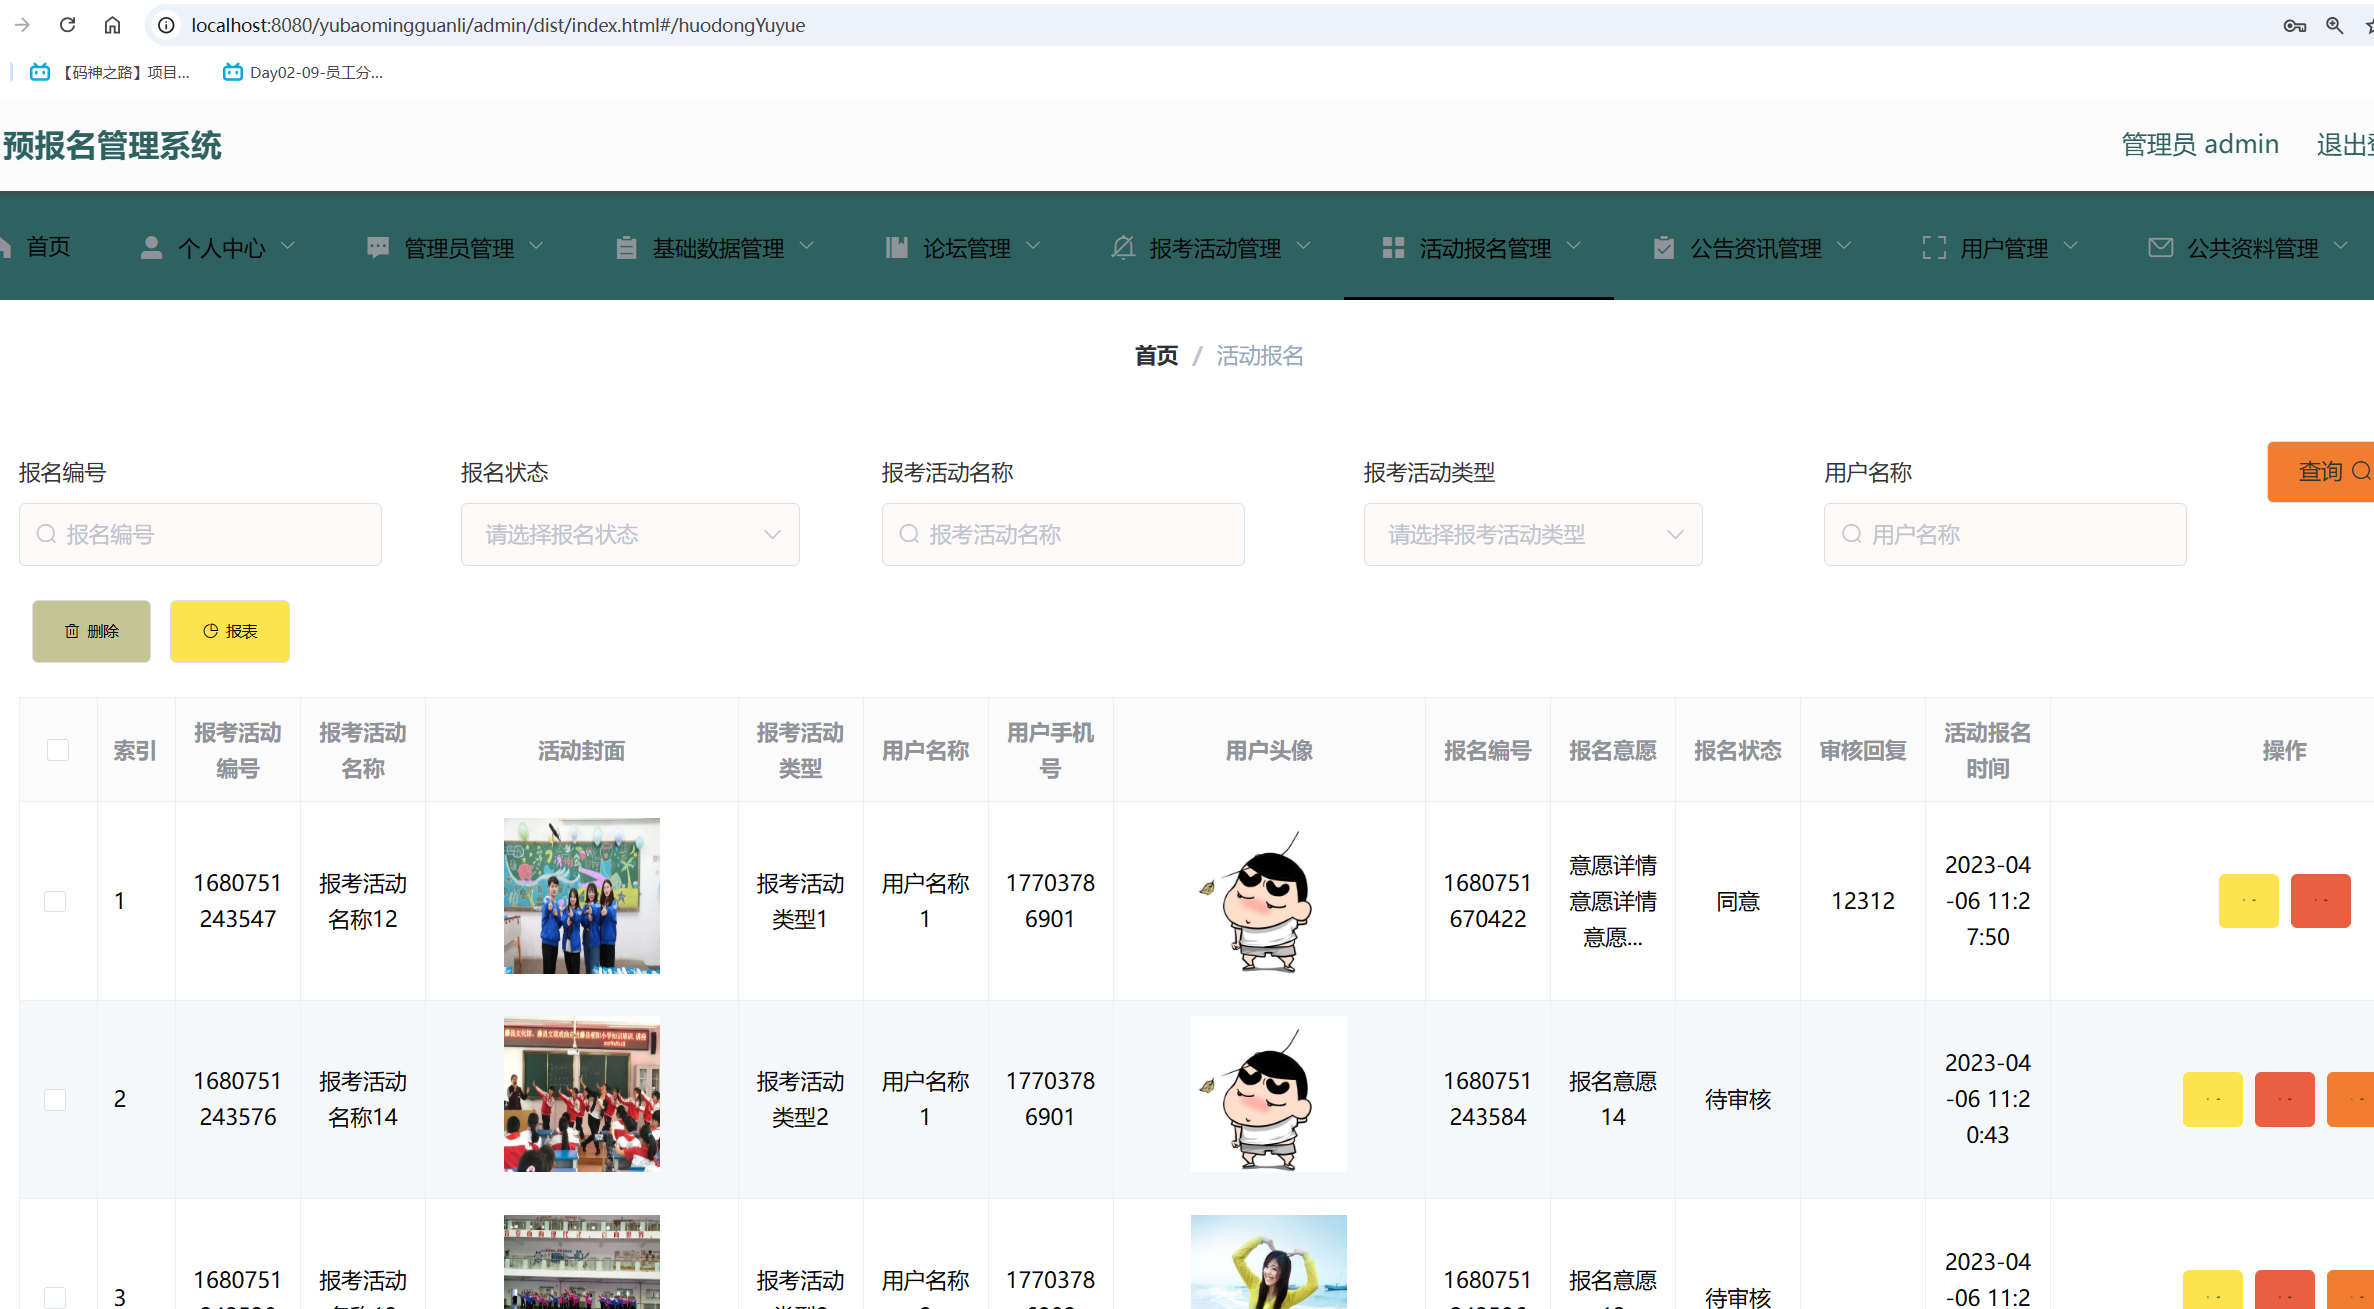
Task: Expand the 活动报名管理 menu chevron
Action: tap(1574, 246)
